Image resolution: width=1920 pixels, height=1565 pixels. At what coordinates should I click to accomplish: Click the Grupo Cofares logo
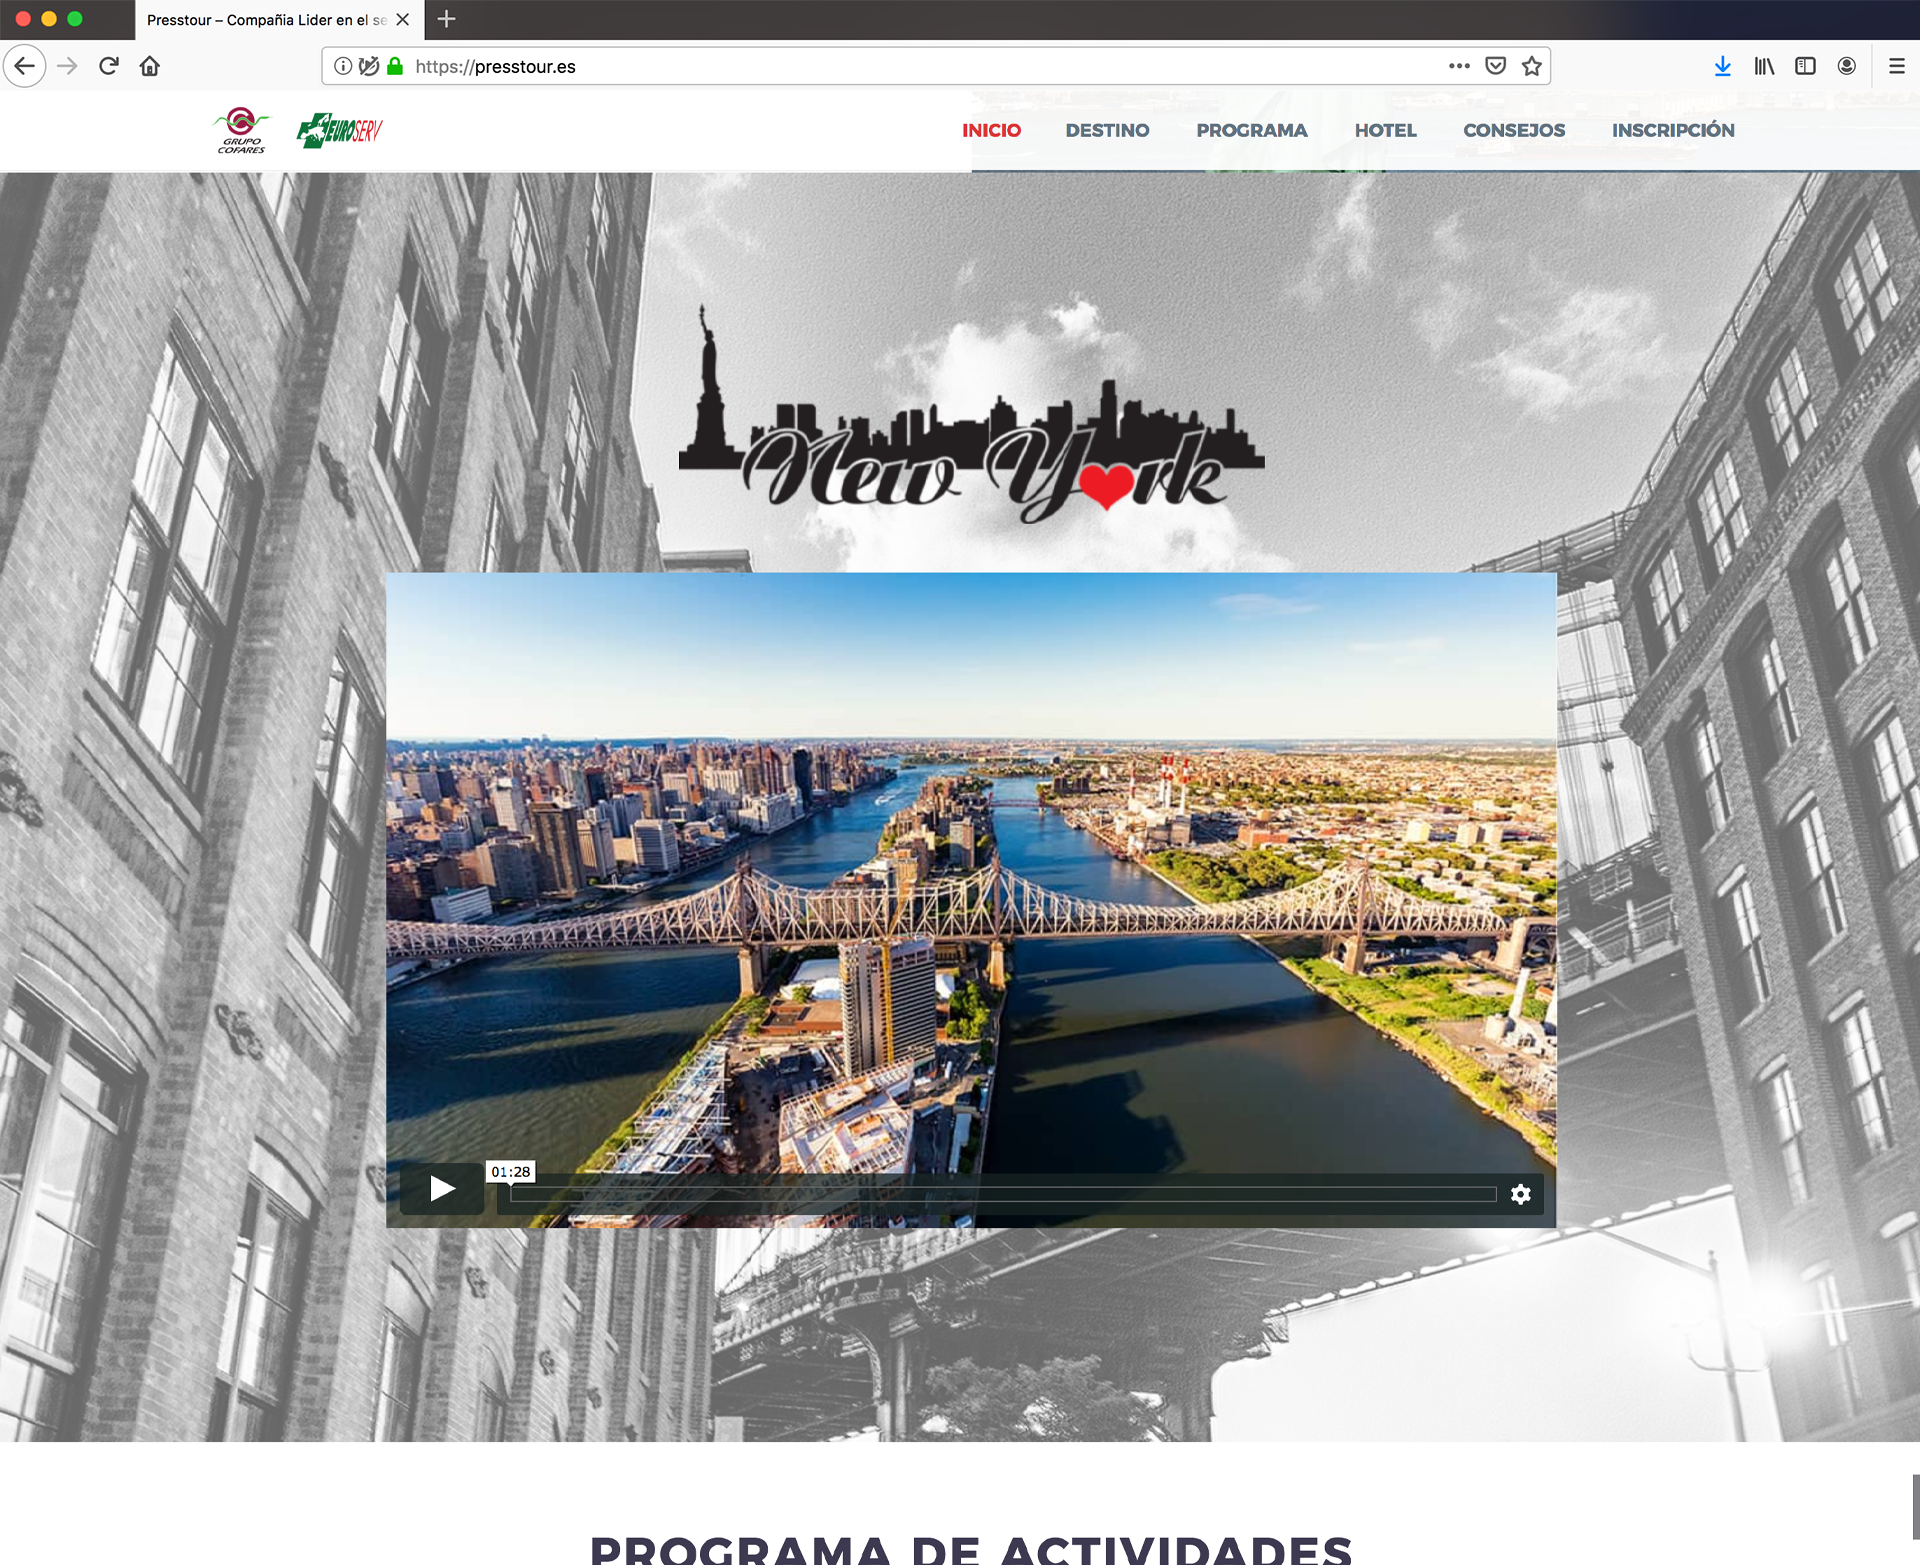coord(241,130)
